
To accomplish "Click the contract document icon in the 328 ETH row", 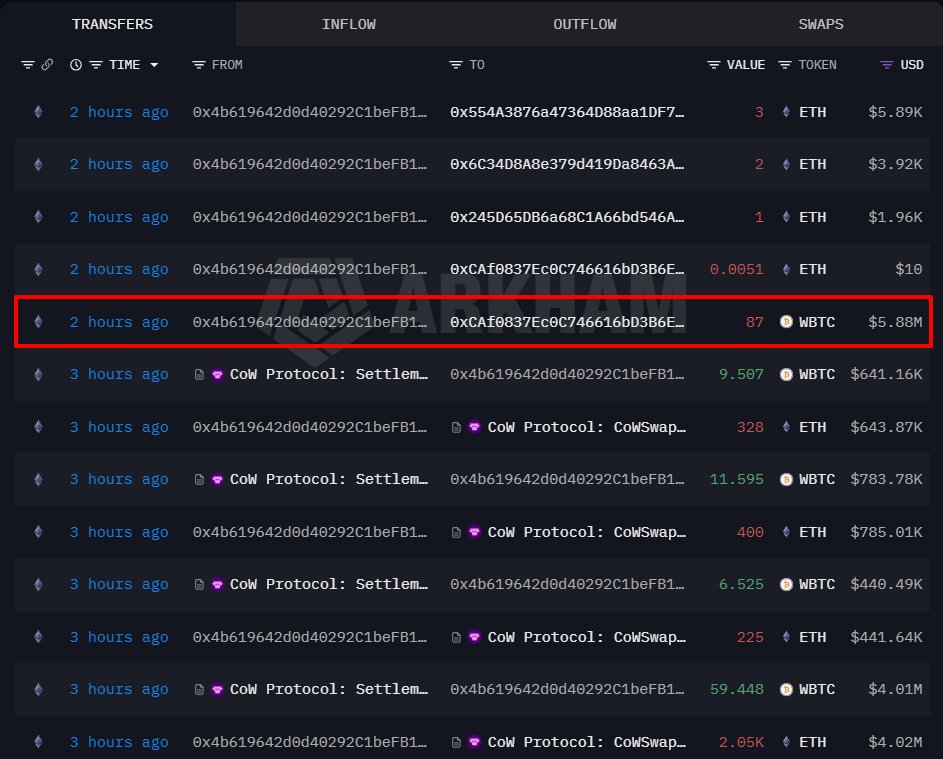I will click(456, 428).
